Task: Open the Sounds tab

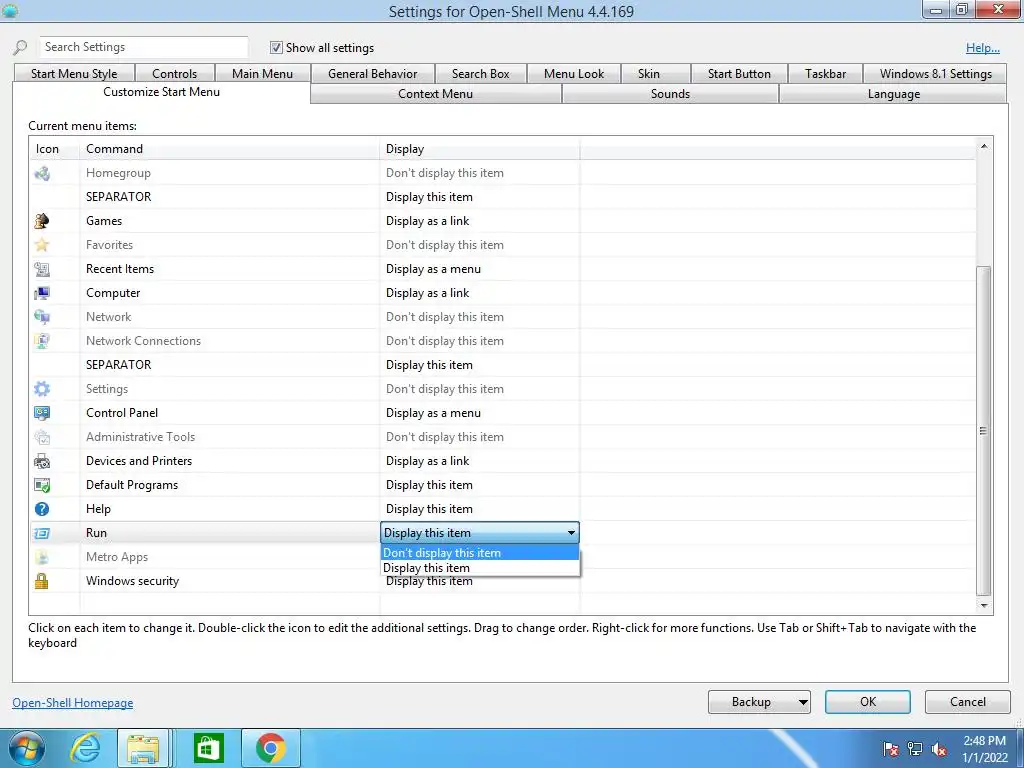Action: (x=670, y=94)
